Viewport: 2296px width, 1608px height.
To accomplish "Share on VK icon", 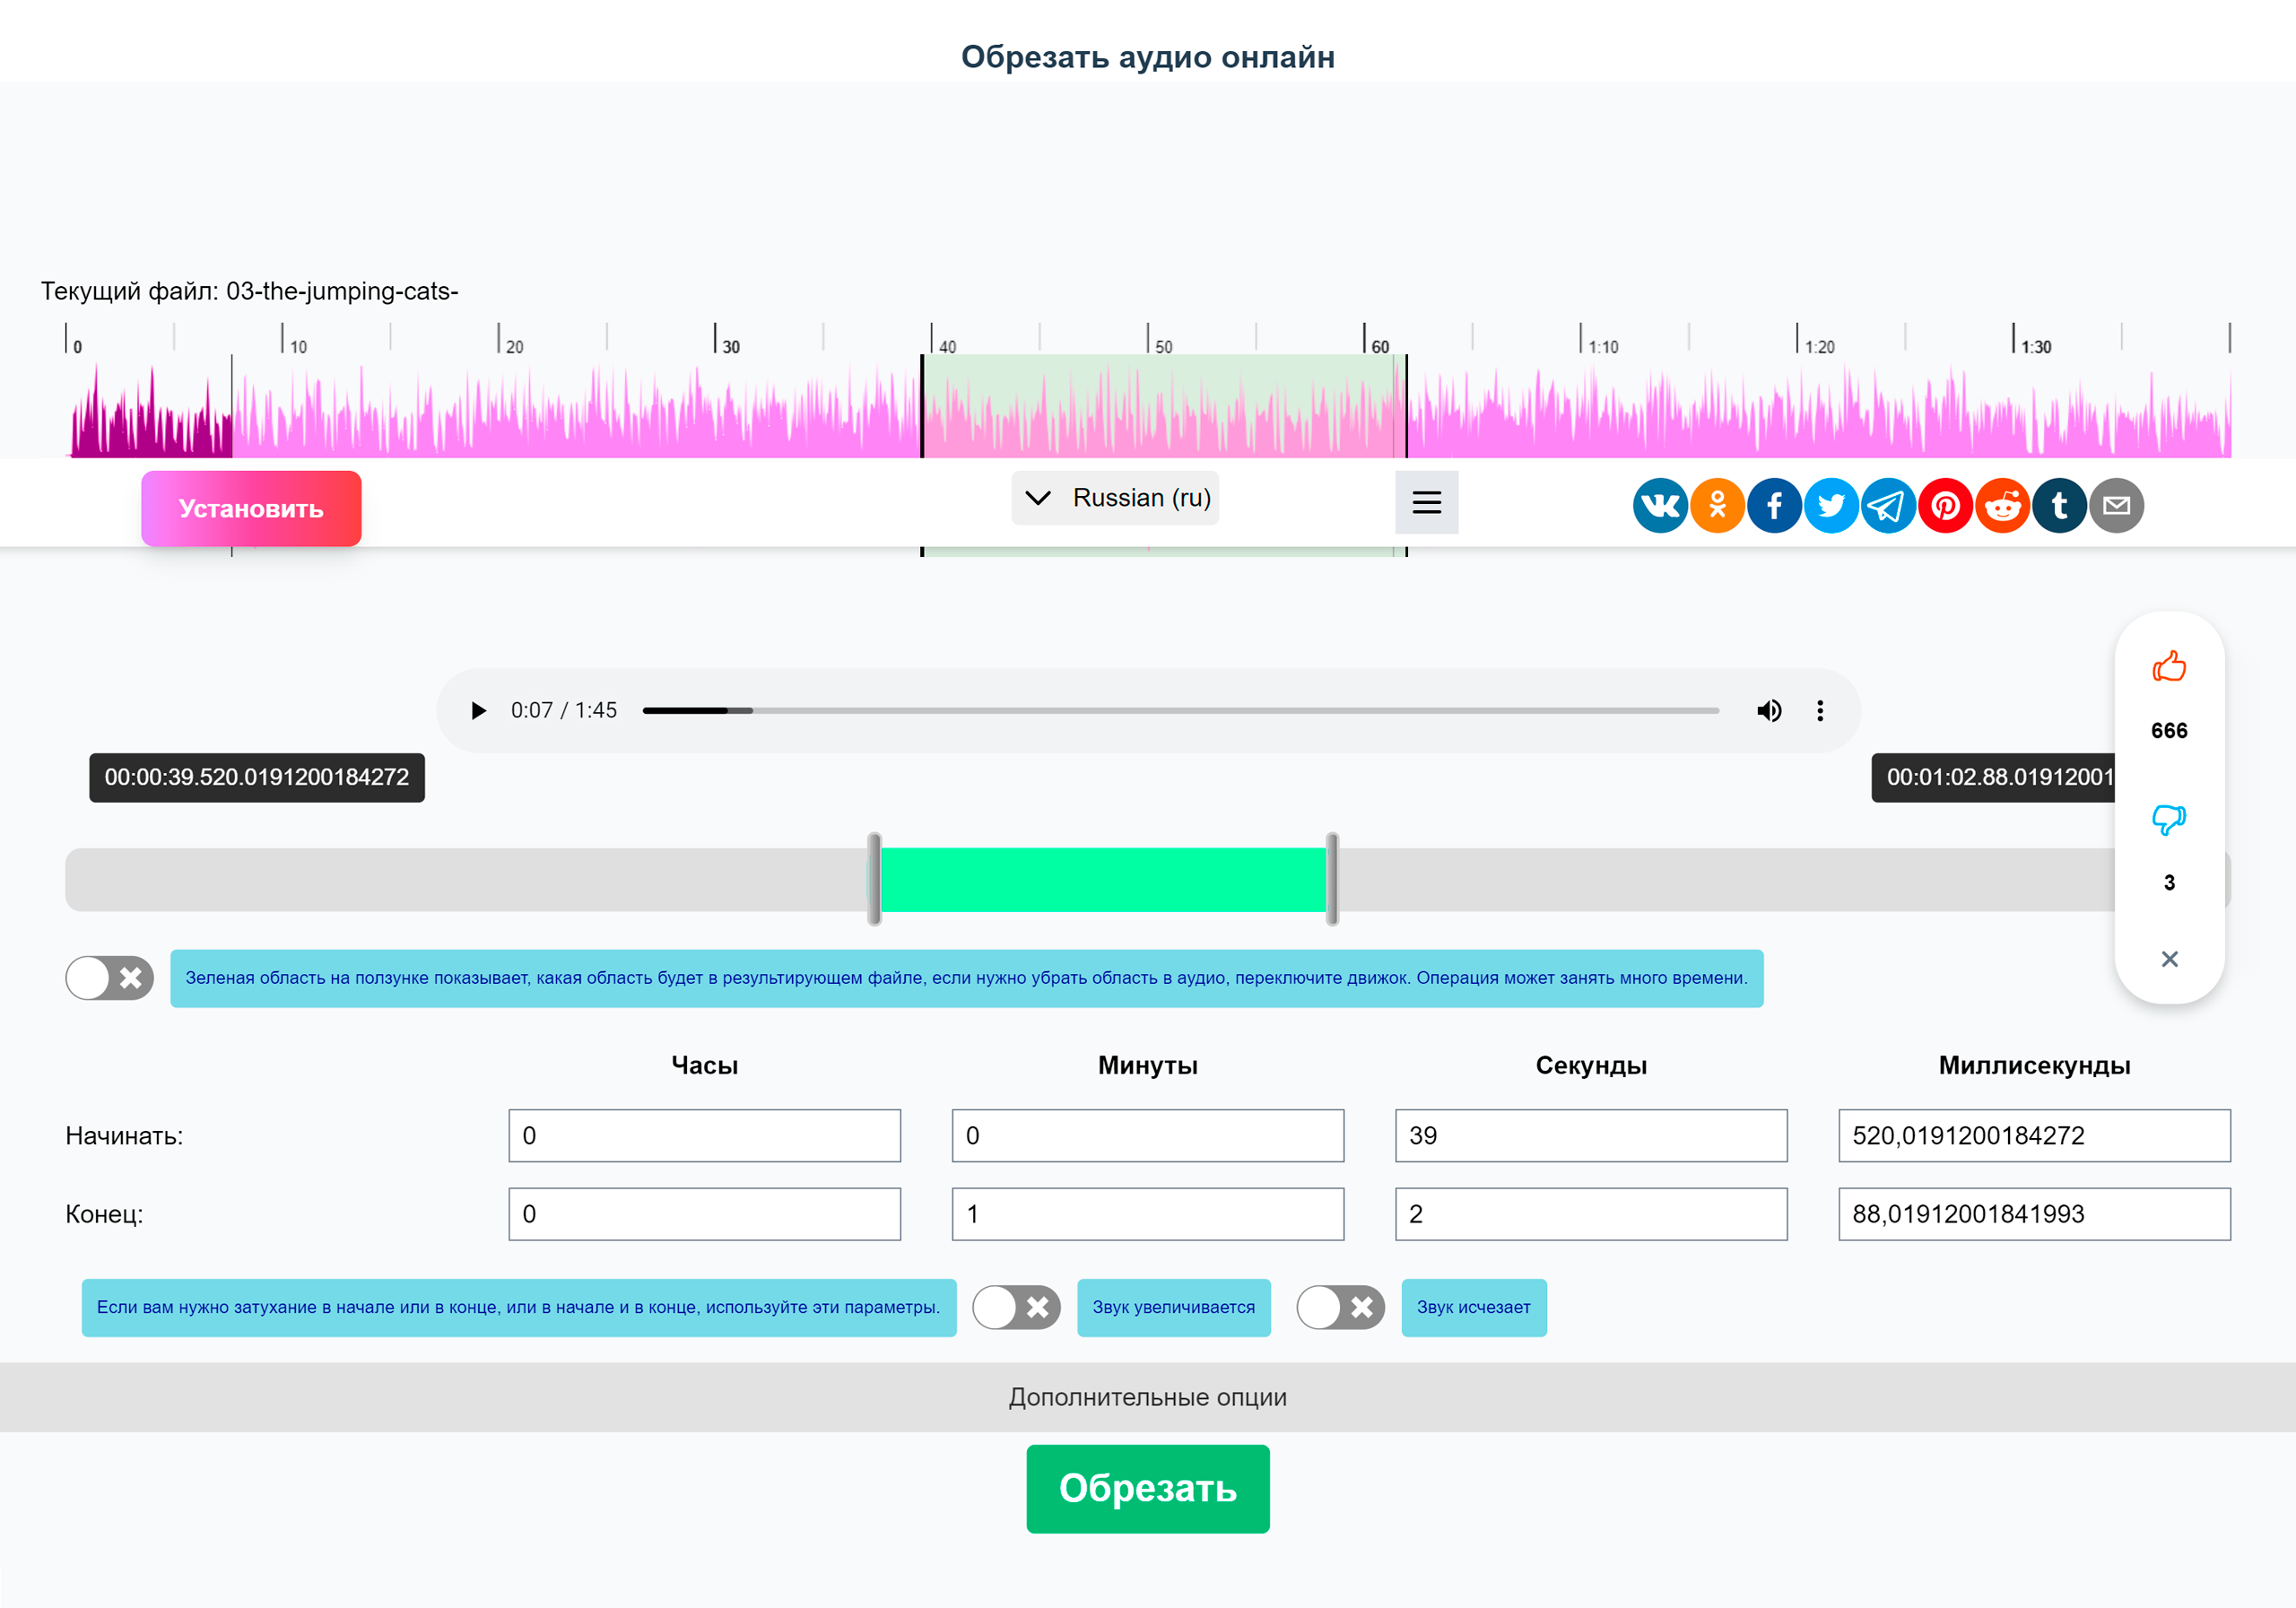I will (1660, 506).
